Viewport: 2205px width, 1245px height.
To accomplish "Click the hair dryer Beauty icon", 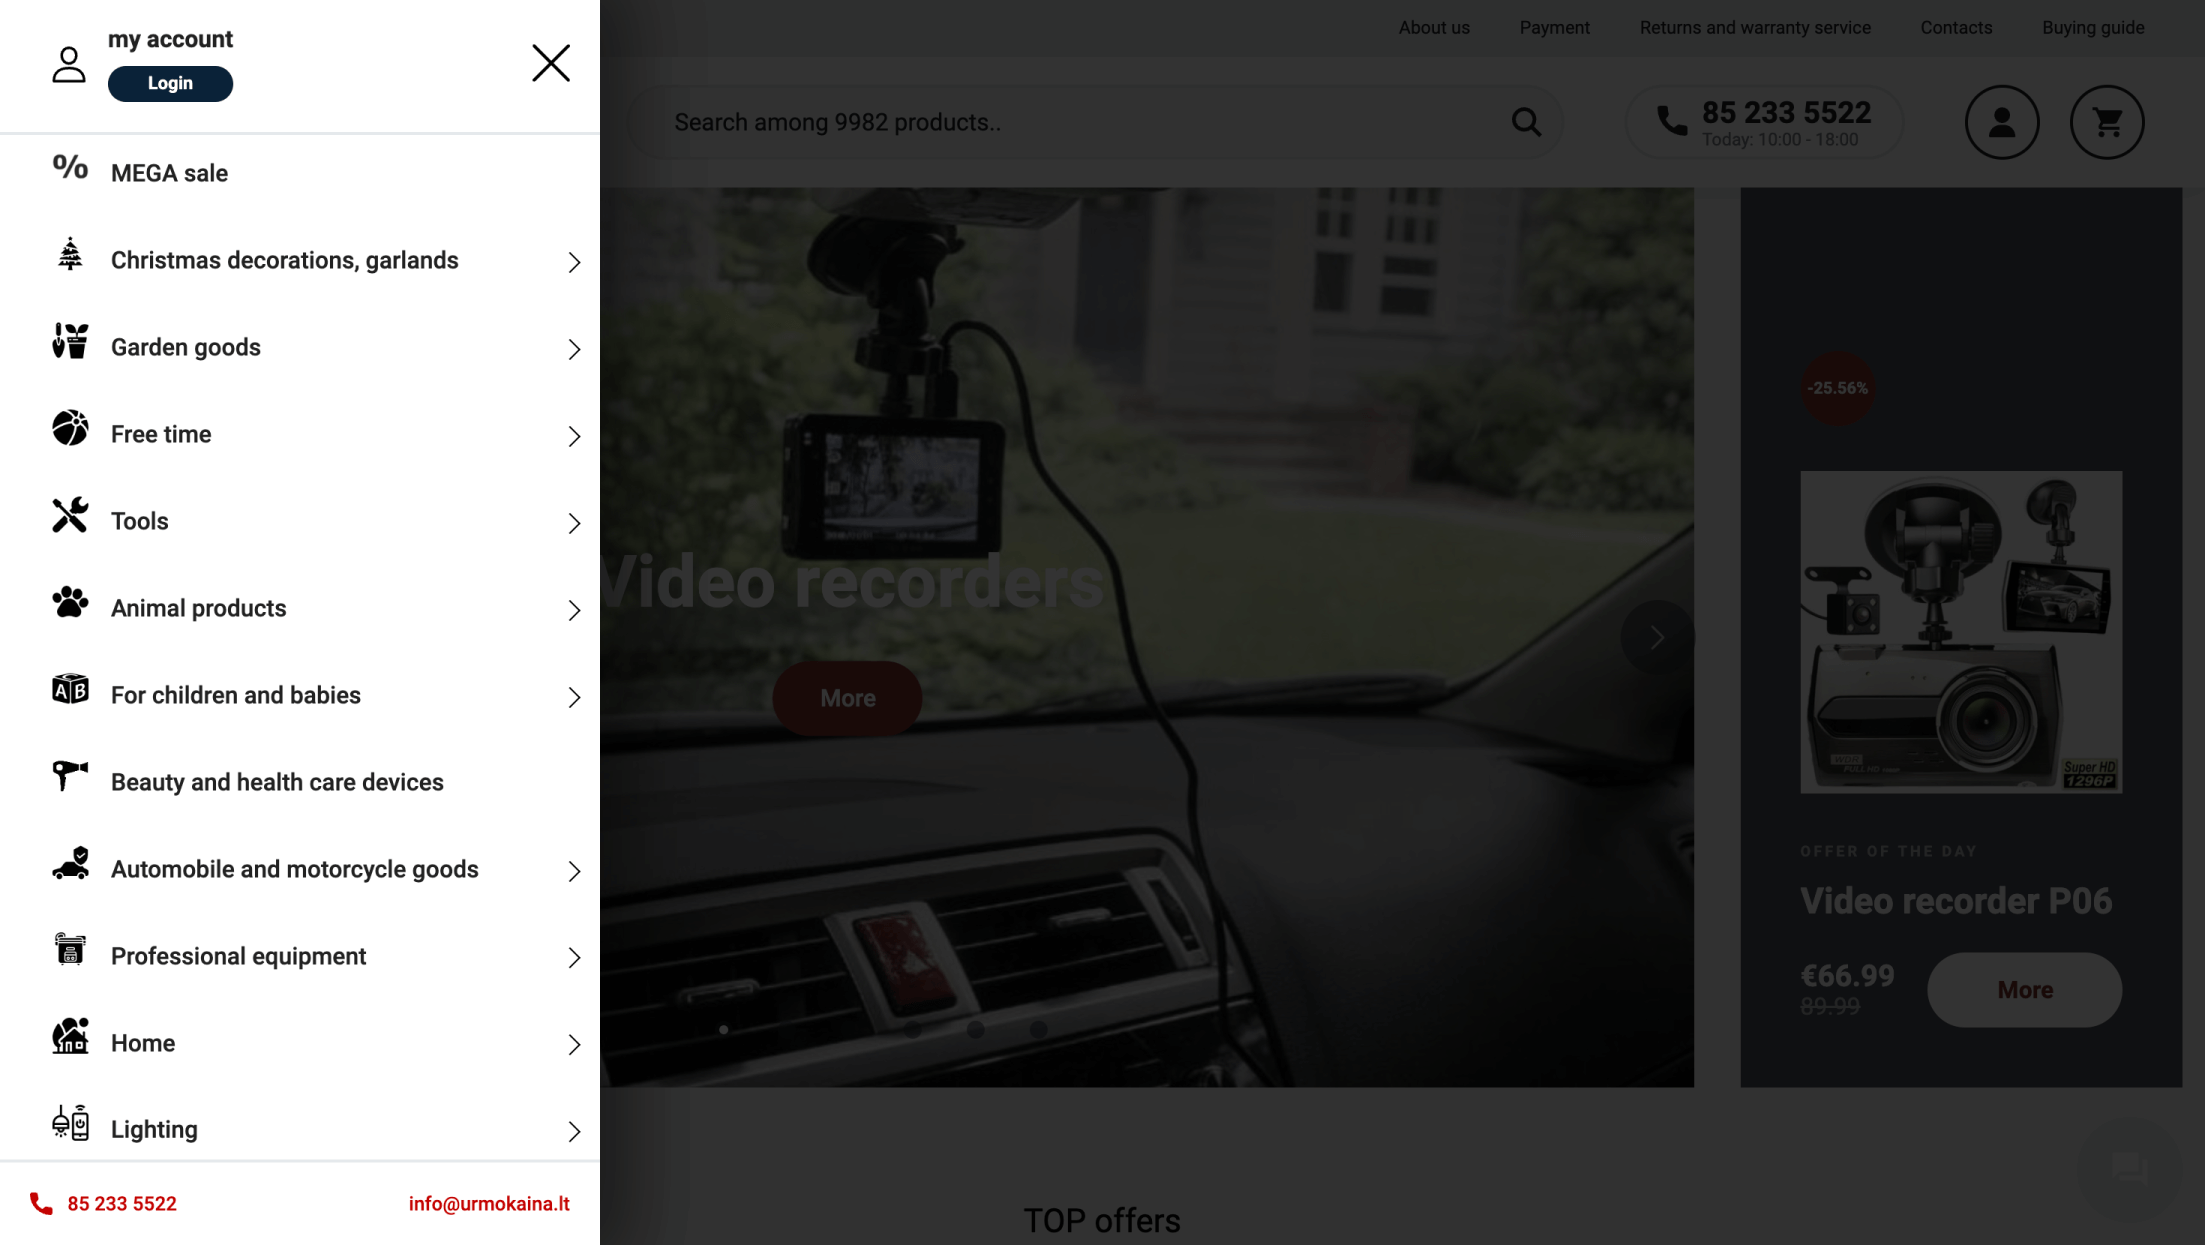I will (70, 775).
